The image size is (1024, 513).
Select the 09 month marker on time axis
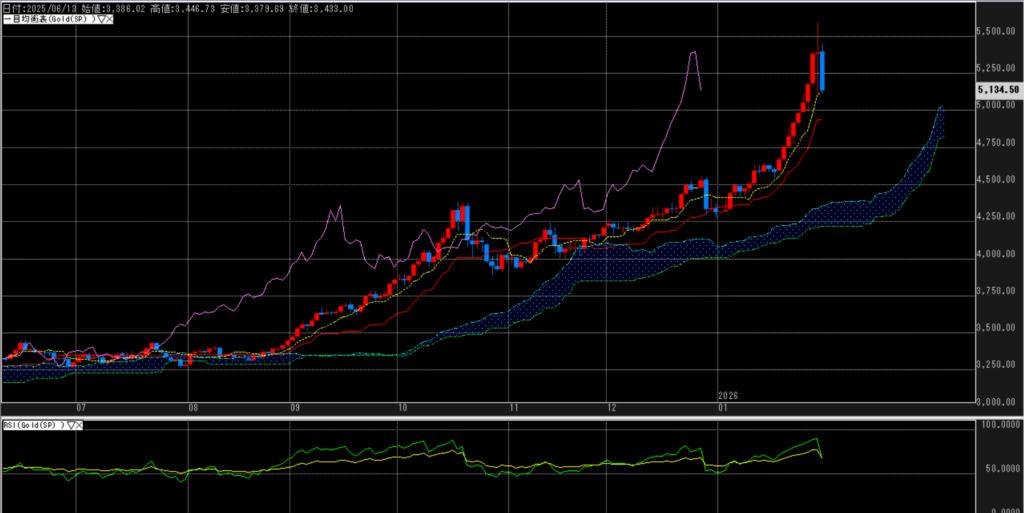click(294, 408)
